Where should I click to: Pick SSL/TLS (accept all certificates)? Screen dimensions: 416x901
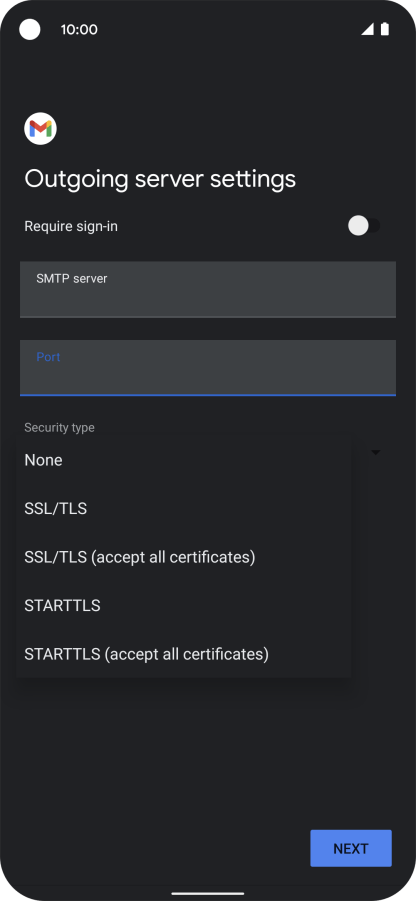184,557
